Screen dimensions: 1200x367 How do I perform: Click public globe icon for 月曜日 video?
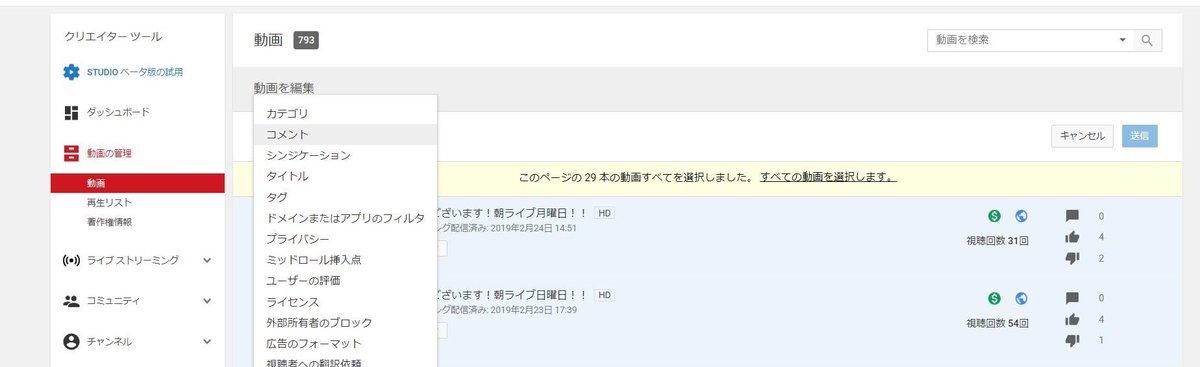click(1021, 215)
